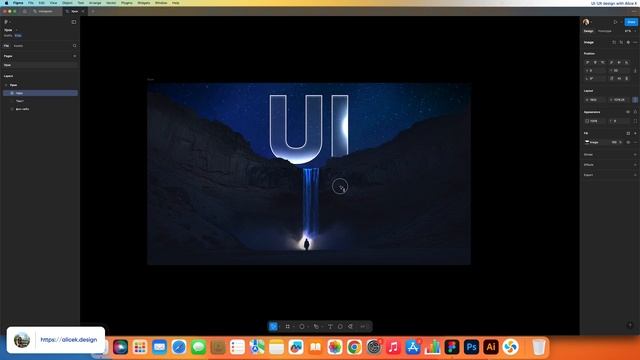Click Align bottom icon in Position section
This screenshot has height=360, width=640.
coord(627,62)
